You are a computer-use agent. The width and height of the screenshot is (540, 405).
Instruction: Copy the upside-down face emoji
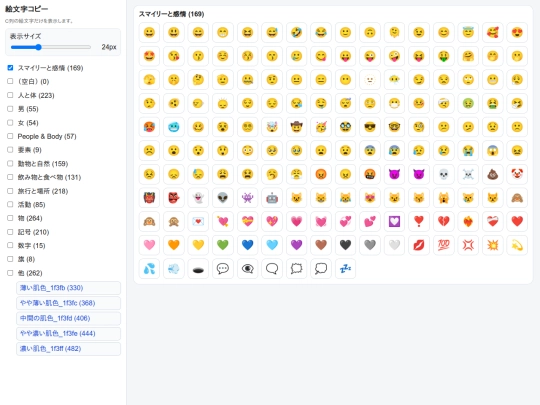[x=370, y=32]
